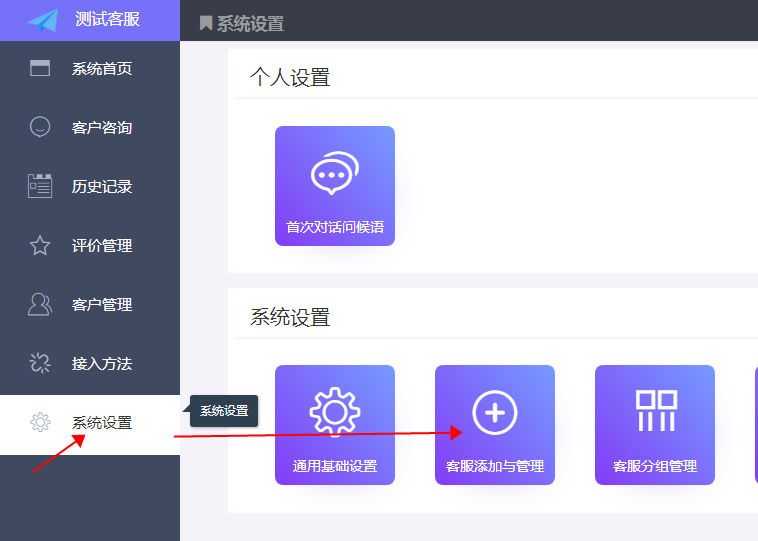Click the large gear icon on 通用基础设置 card

[x=335, y=412]
